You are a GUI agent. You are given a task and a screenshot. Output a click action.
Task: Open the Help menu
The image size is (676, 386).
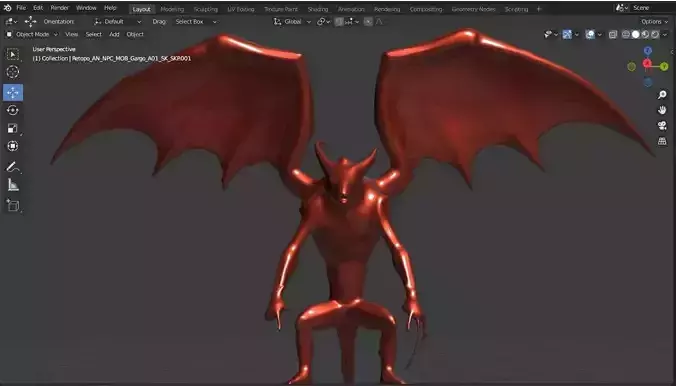110,8
